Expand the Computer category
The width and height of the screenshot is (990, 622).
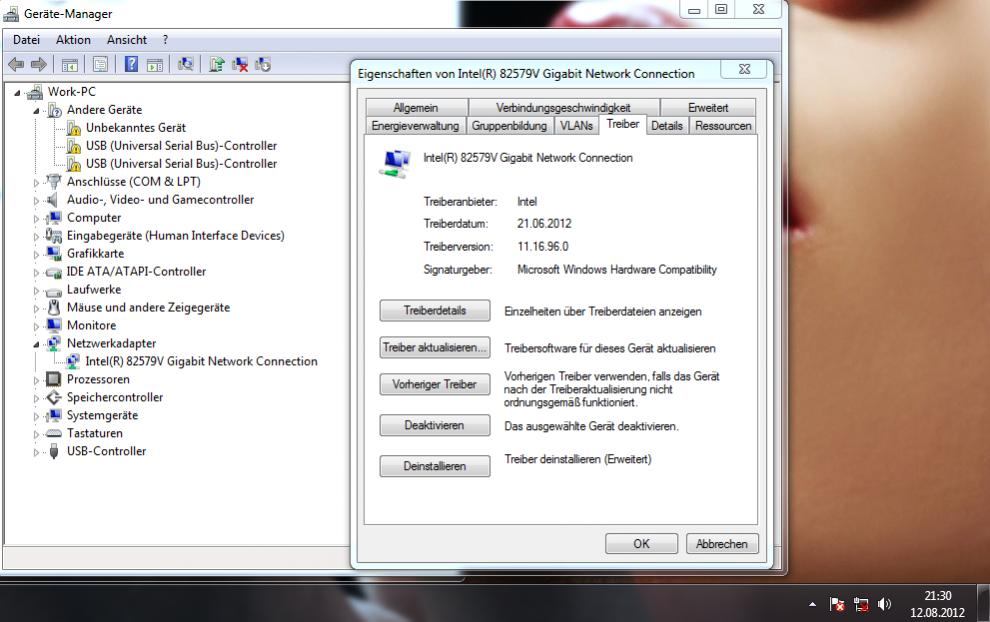point(36,218)
